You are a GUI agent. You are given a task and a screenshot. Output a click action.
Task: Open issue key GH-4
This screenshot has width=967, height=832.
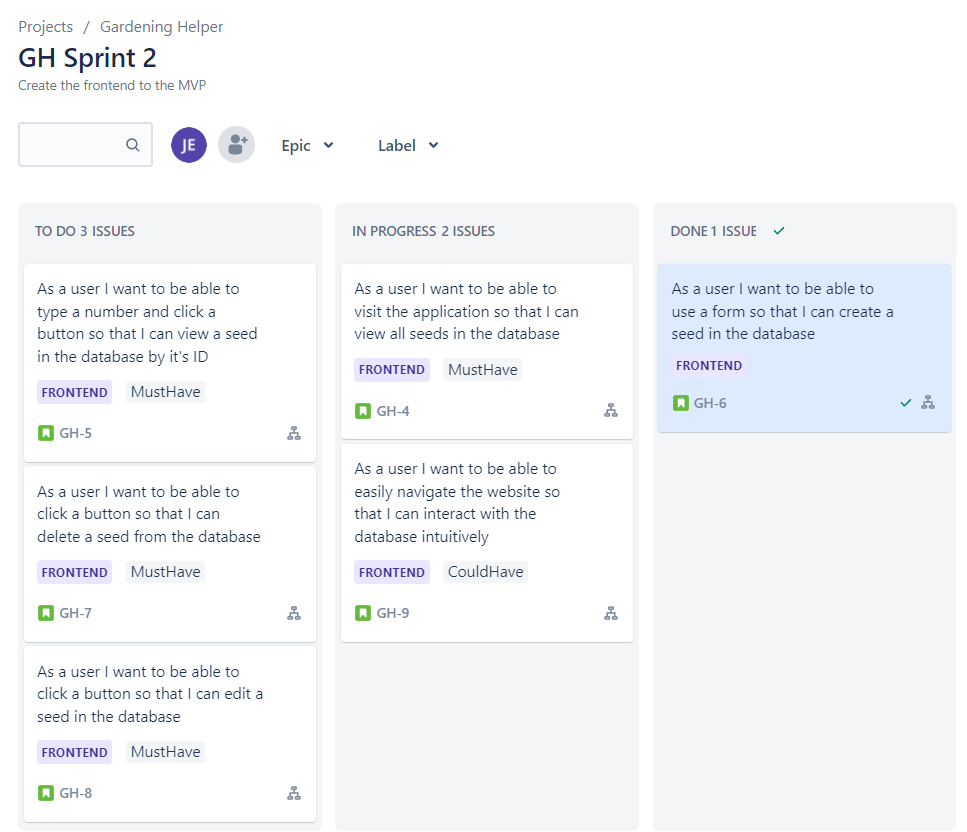(x=393, y=411)
